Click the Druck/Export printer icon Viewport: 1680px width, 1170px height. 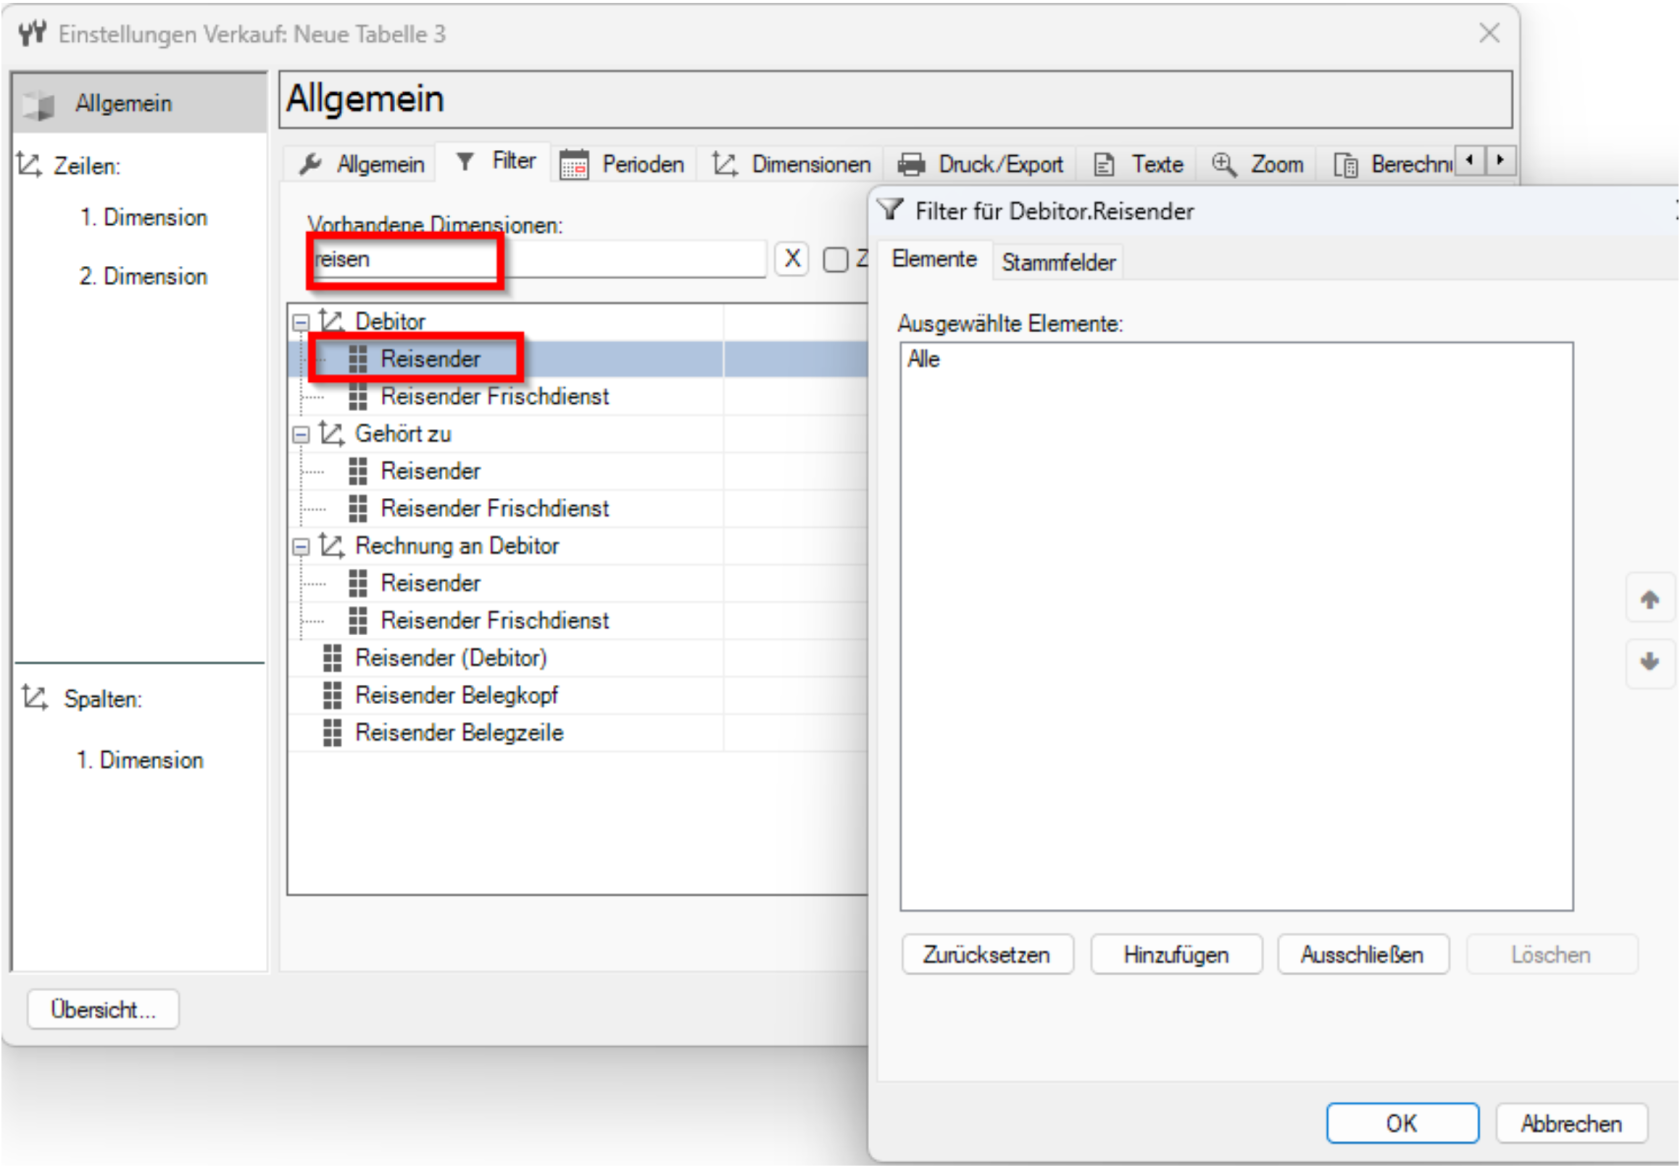point(911,164)
